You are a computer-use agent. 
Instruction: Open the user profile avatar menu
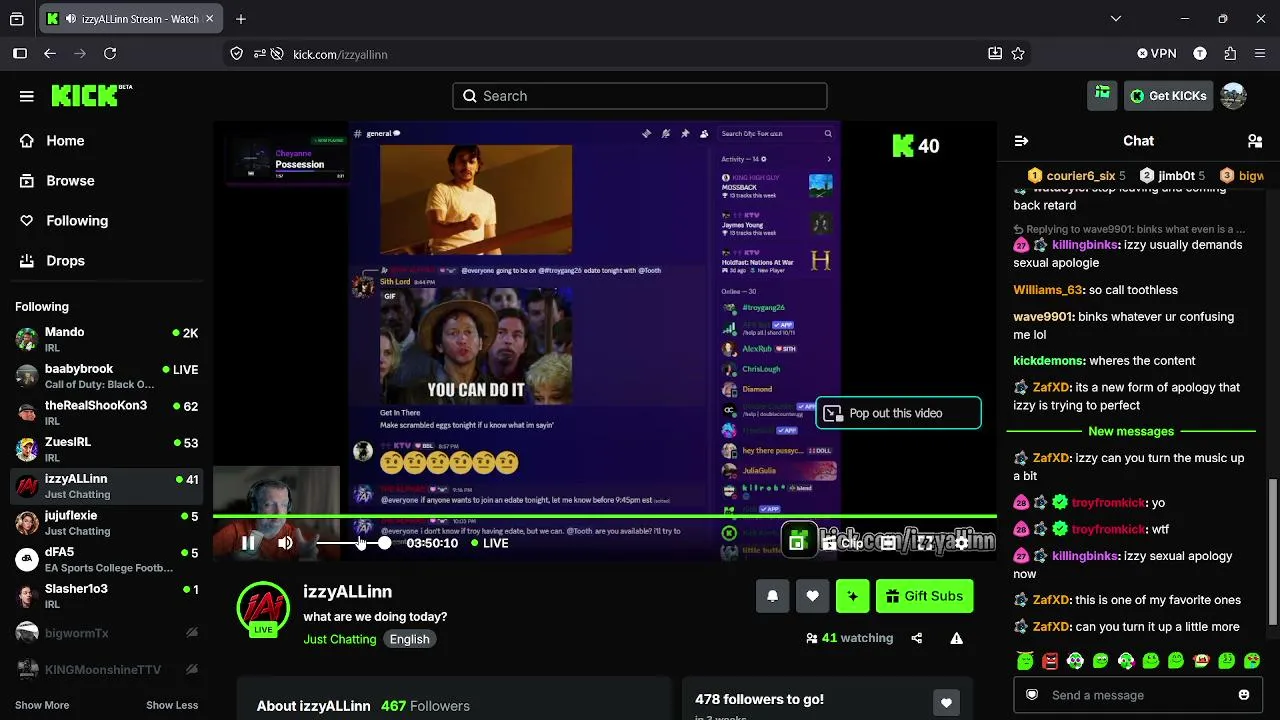1234,96
